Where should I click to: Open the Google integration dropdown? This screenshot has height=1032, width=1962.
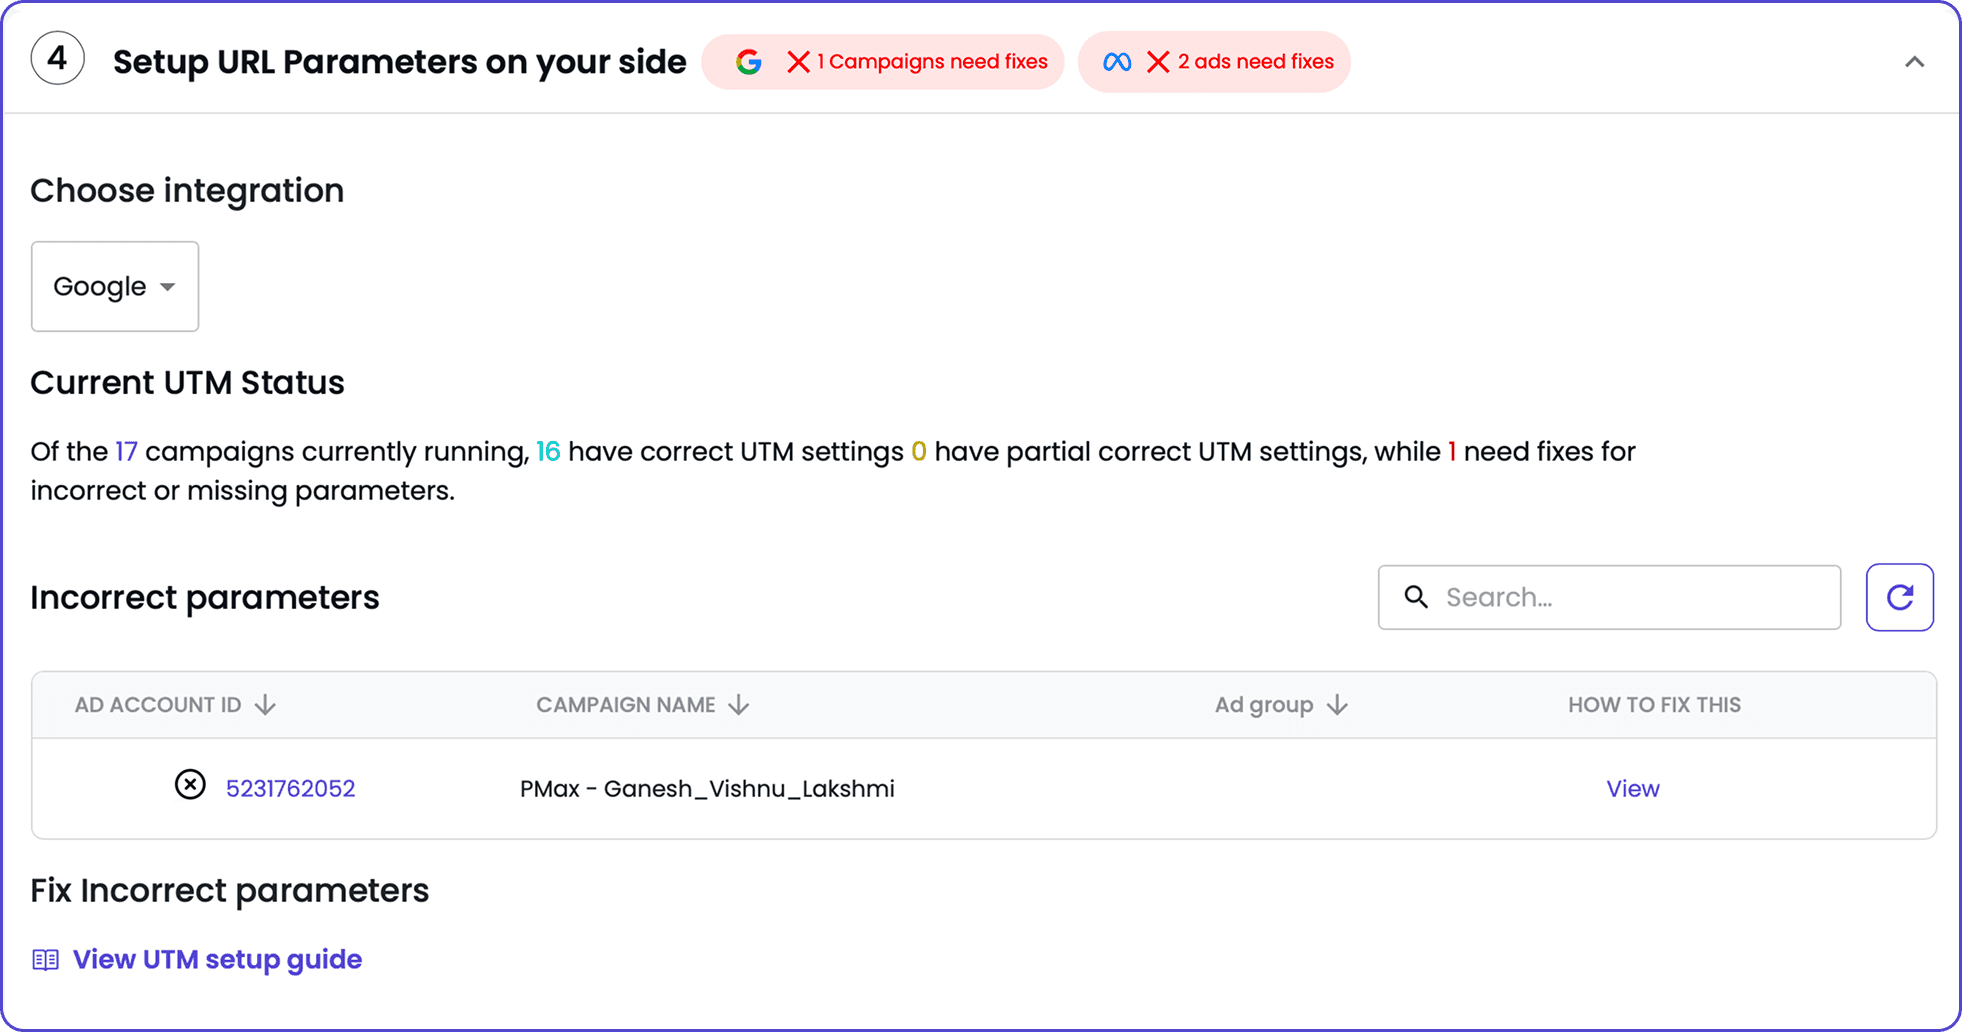click(x=114, y=286)
